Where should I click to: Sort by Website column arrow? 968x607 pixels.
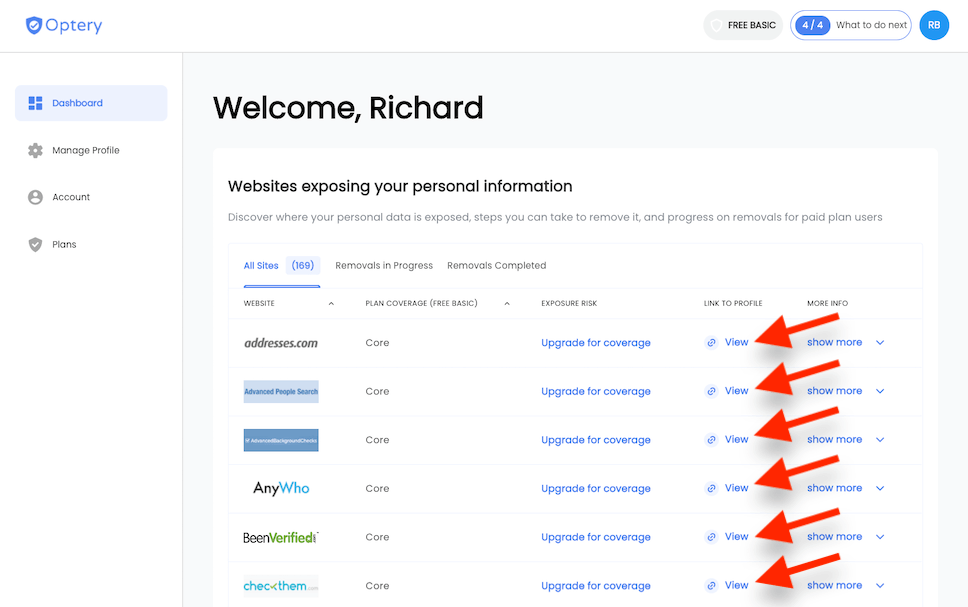(331, 304)
